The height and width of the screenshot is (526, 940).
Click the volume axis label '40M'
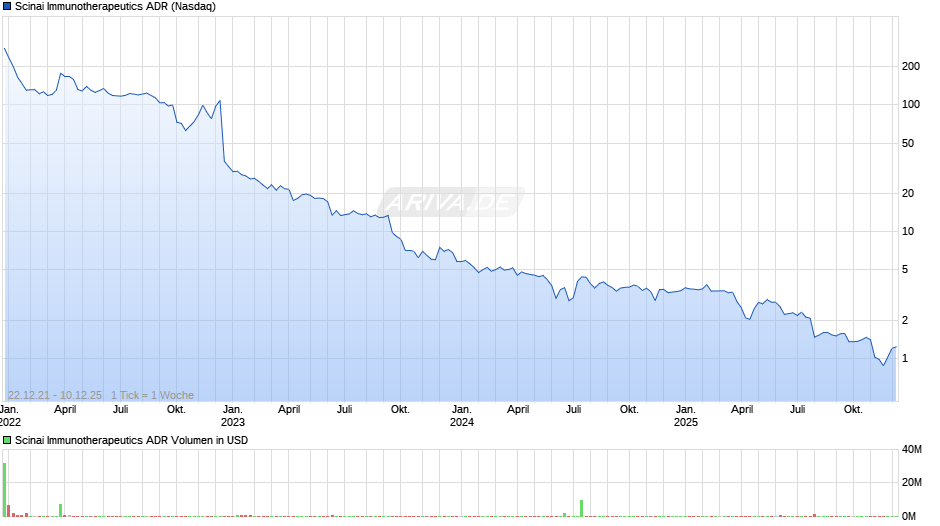click(x=911, y=449)
